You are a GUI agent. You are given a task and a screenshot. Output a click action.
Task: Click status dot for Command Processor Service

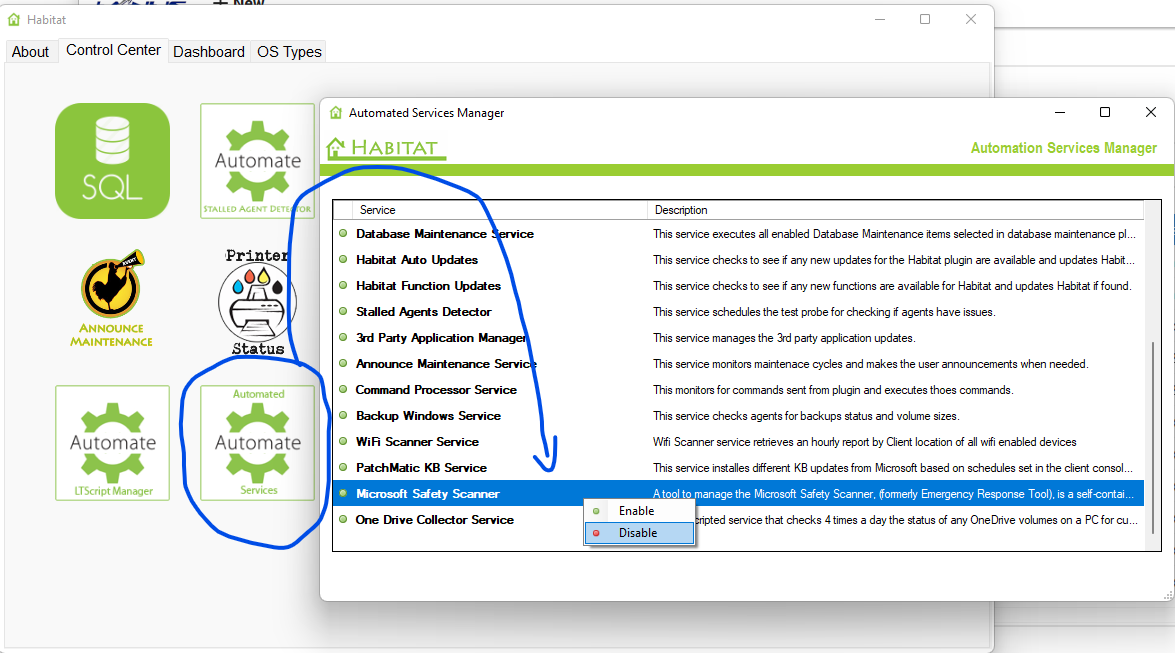point(343,389)
